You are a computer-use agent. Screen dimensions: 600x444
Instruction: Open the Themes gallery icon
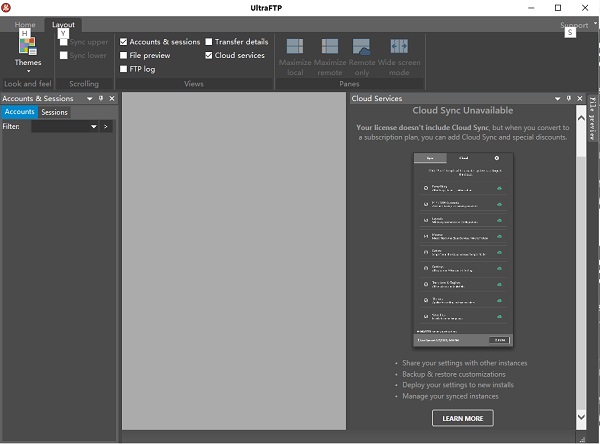[x=28, y=46]
